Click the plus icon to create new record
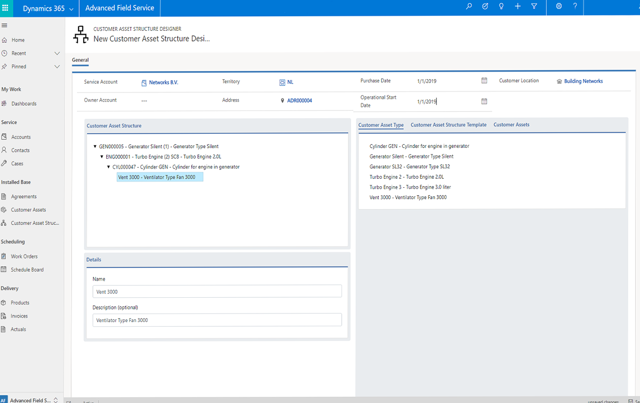 coord(518,7)
